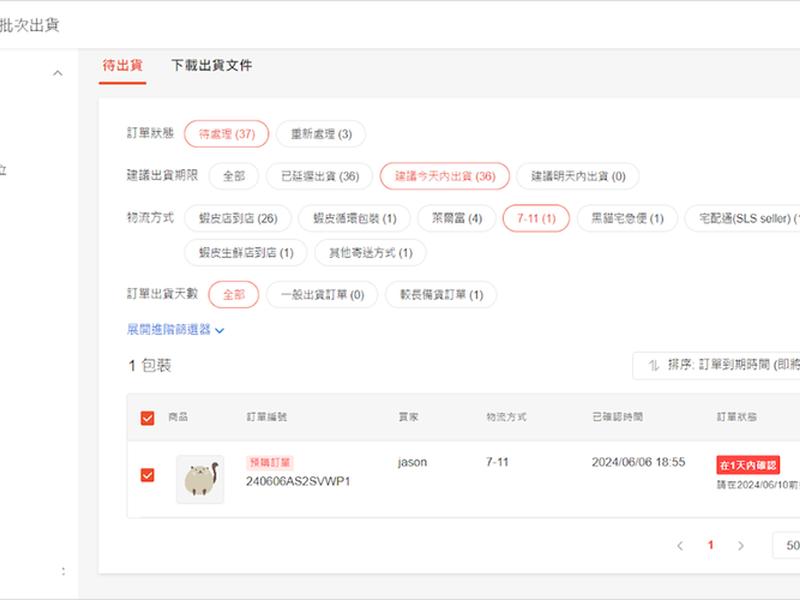
Task: Click the confirmed time 2024/06/06 18:55
Action: 638,462
